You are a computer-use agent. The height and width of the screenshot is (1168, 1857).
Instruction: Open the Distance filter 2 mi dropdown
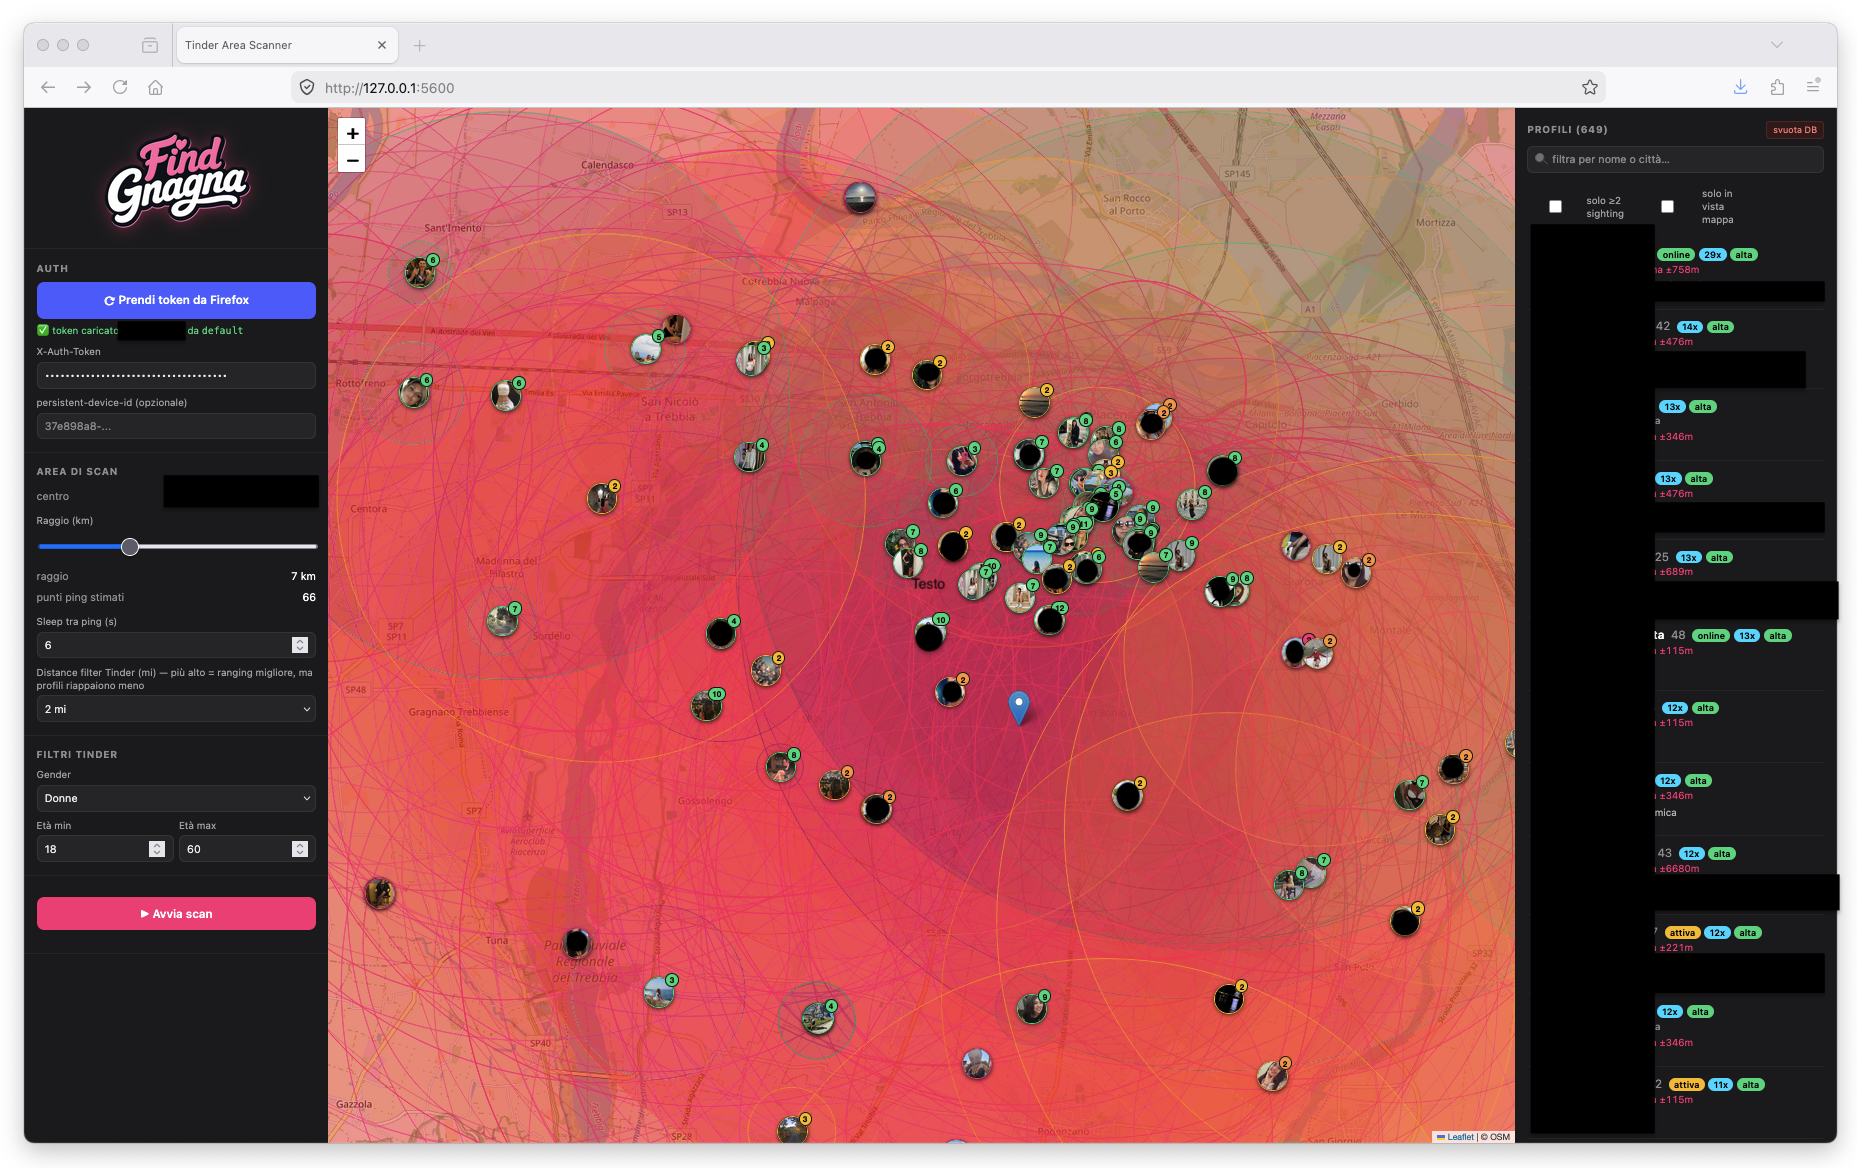(x=176, y=709)
